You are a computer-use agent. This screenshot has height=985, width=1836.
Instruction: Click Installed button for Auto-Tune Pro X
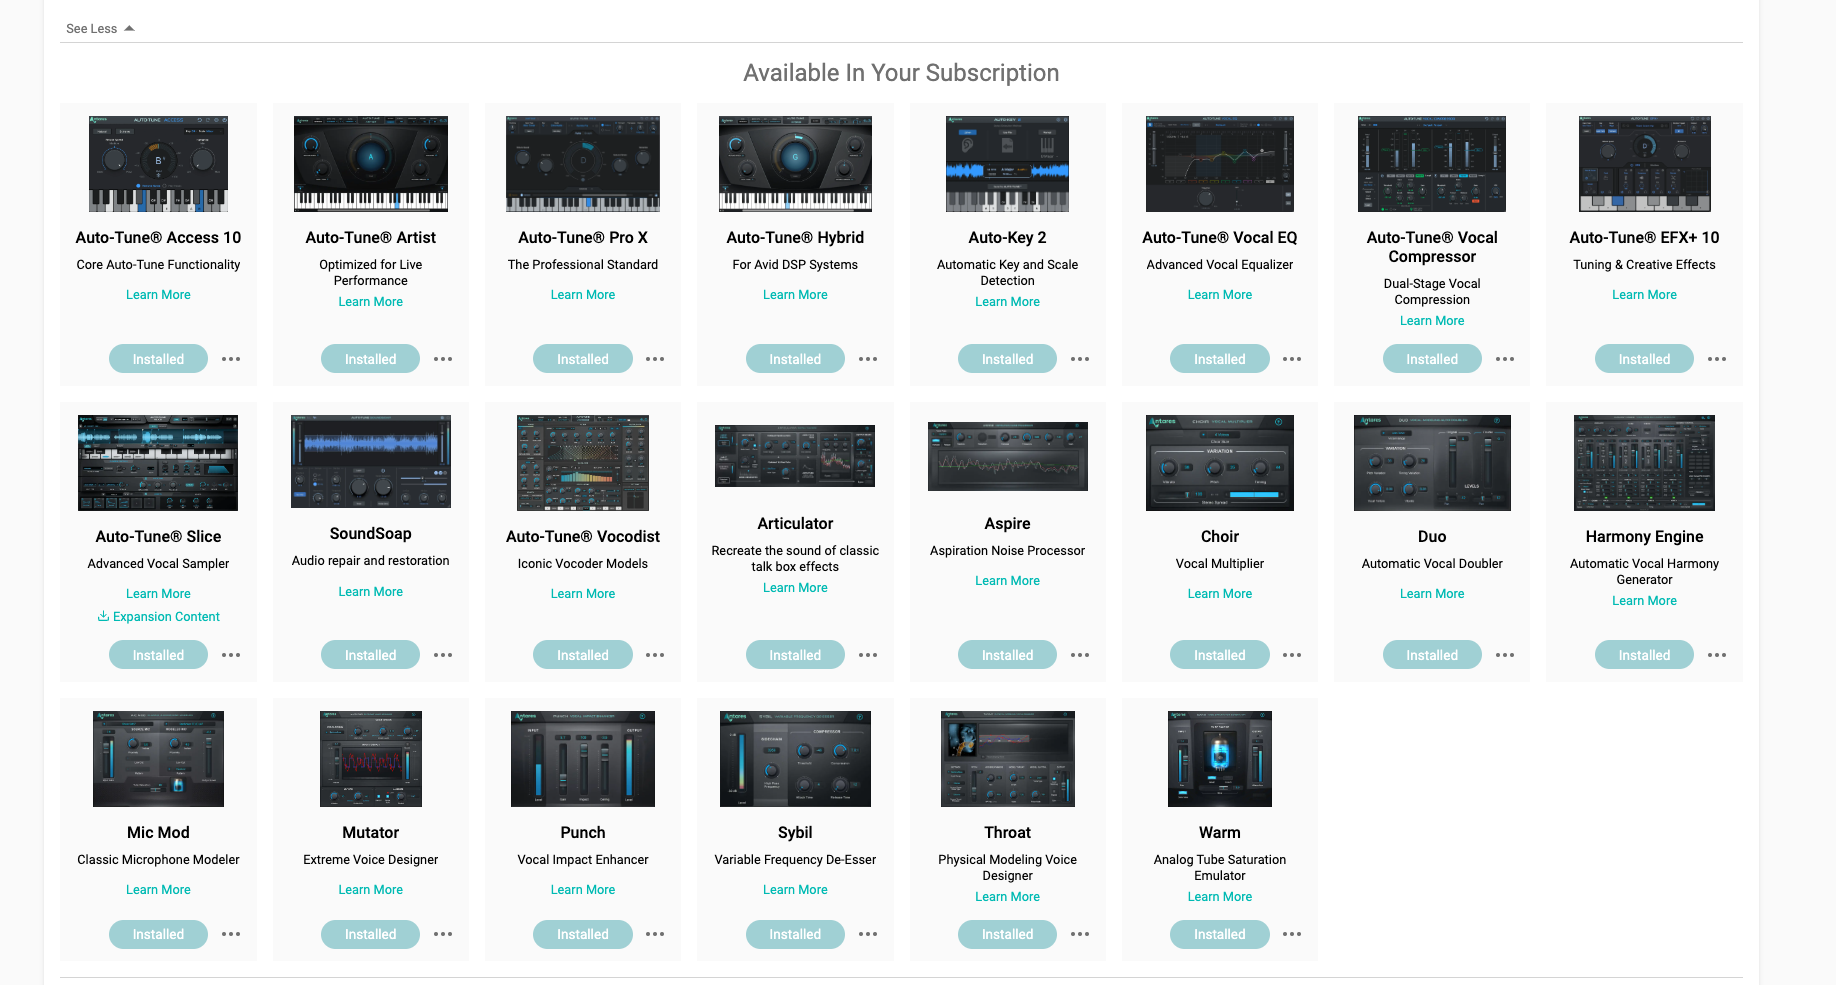582,359
